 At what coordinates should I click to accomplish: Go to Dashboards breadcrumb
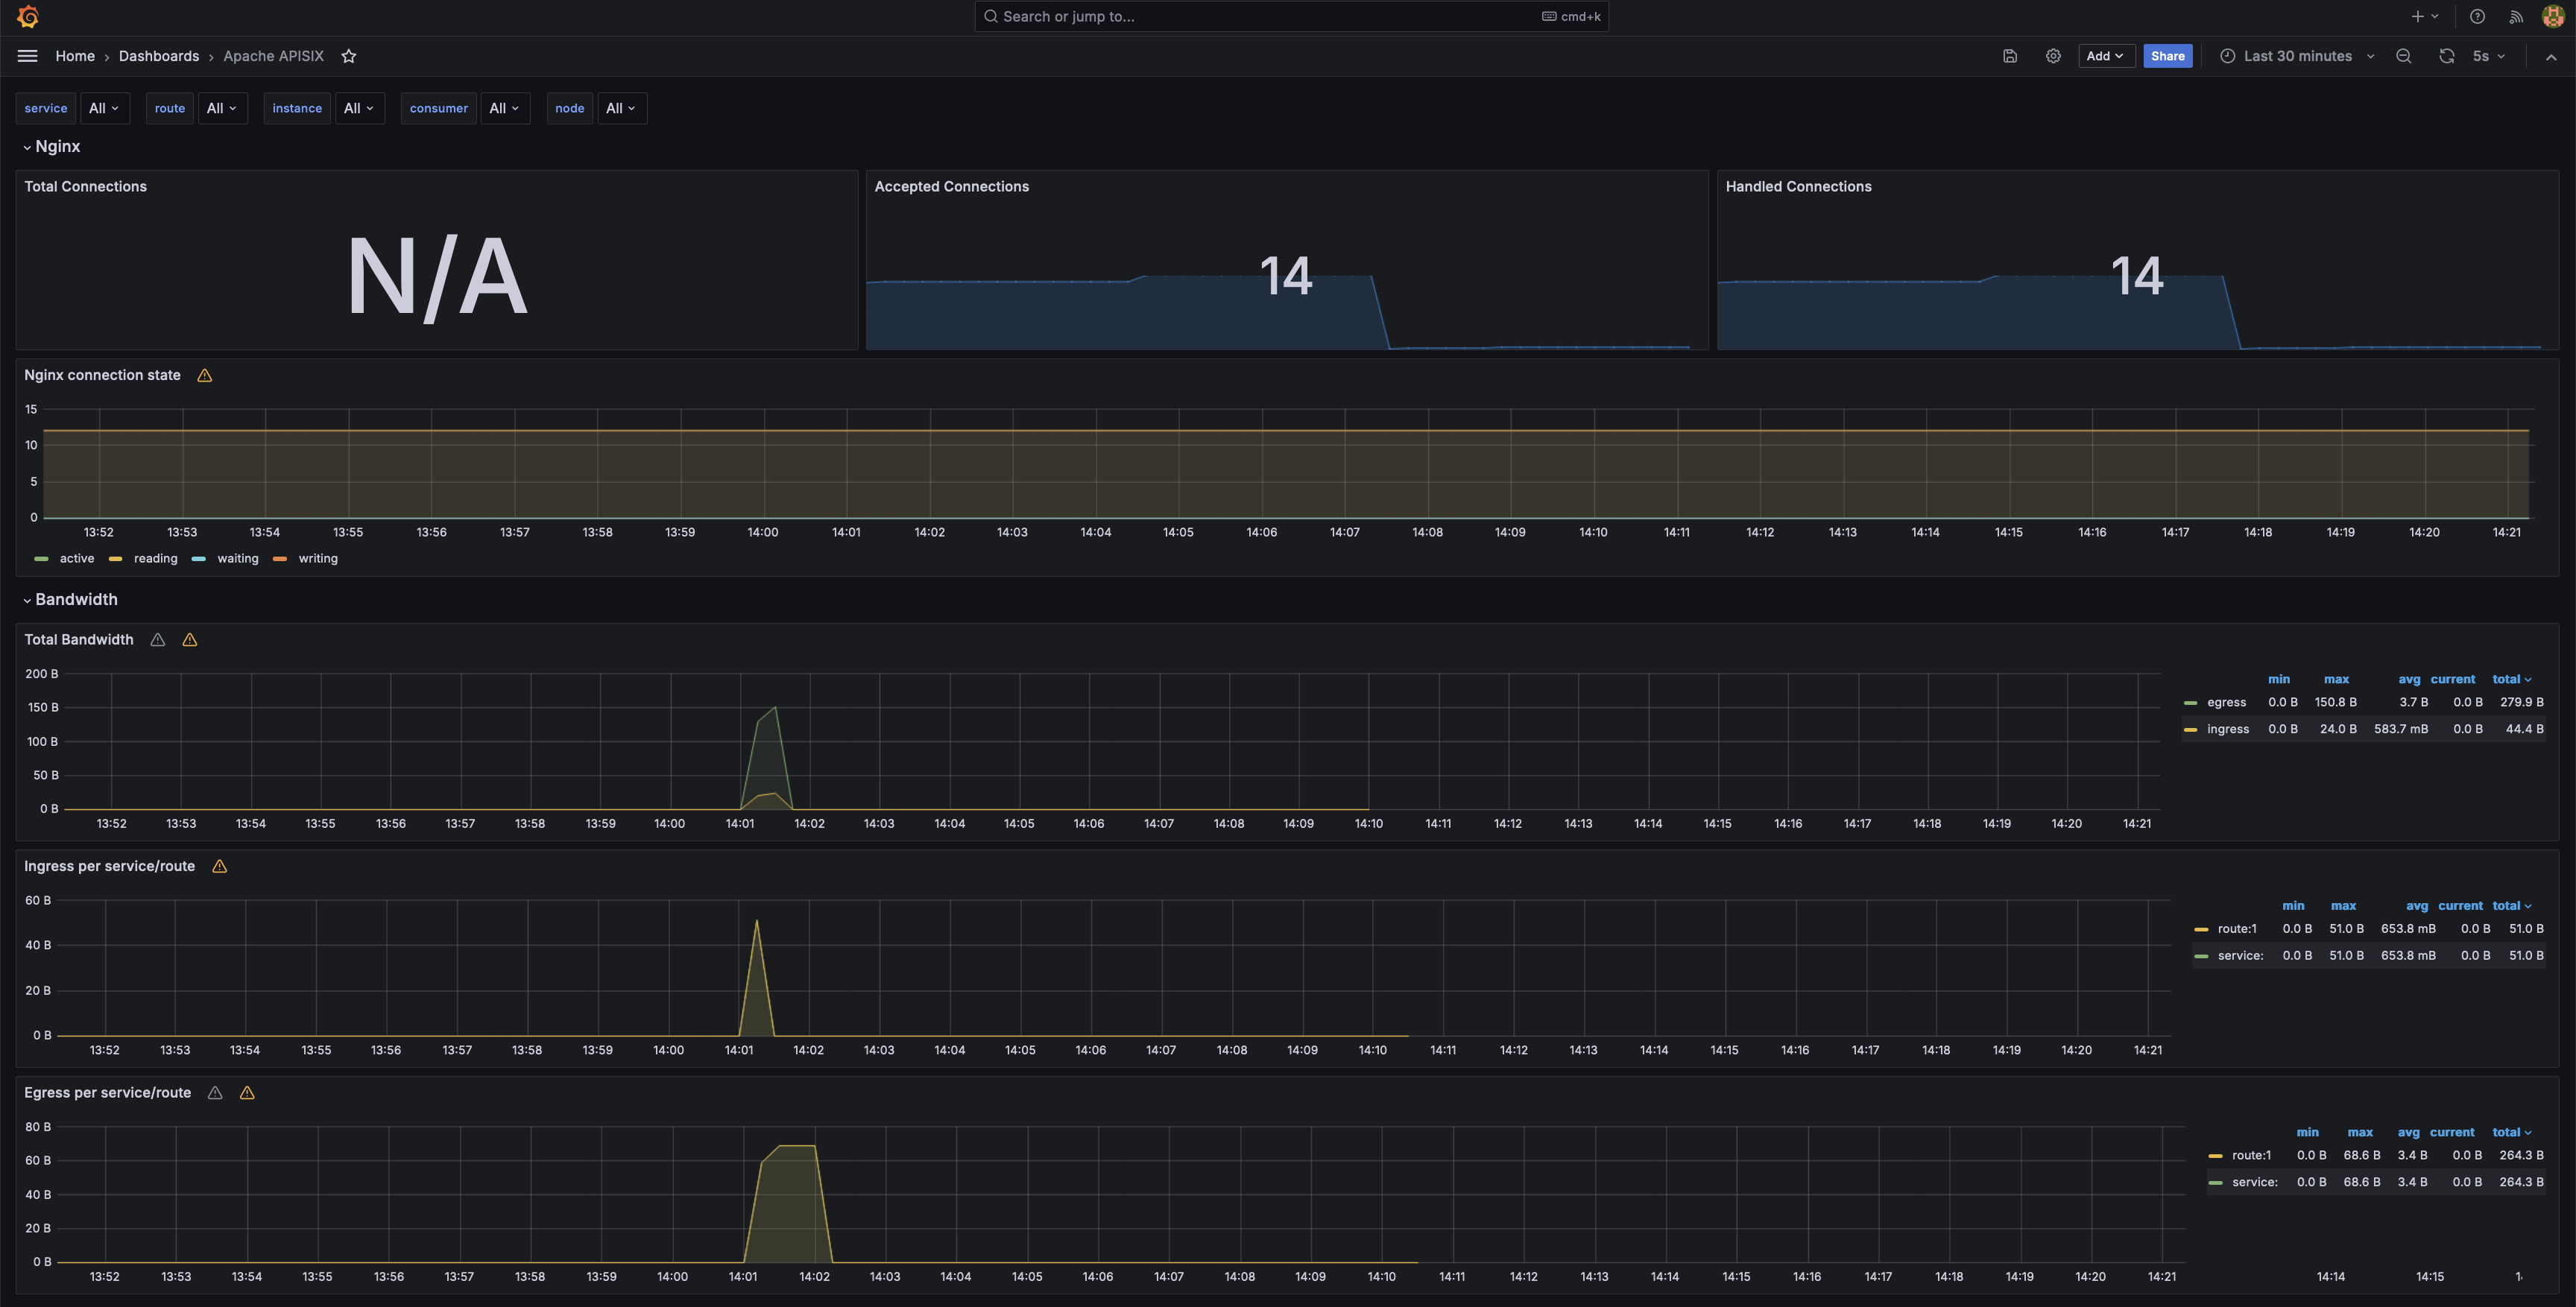[159, 56]
